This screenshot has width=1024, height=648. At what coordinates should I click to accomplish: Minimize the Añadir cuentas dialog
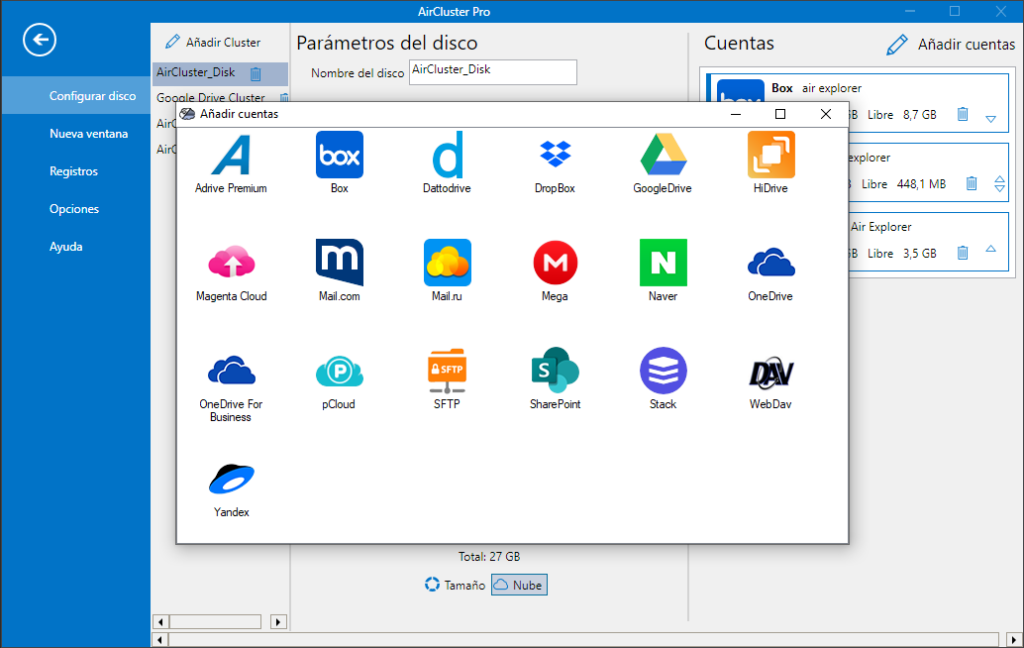pos(736,114)
